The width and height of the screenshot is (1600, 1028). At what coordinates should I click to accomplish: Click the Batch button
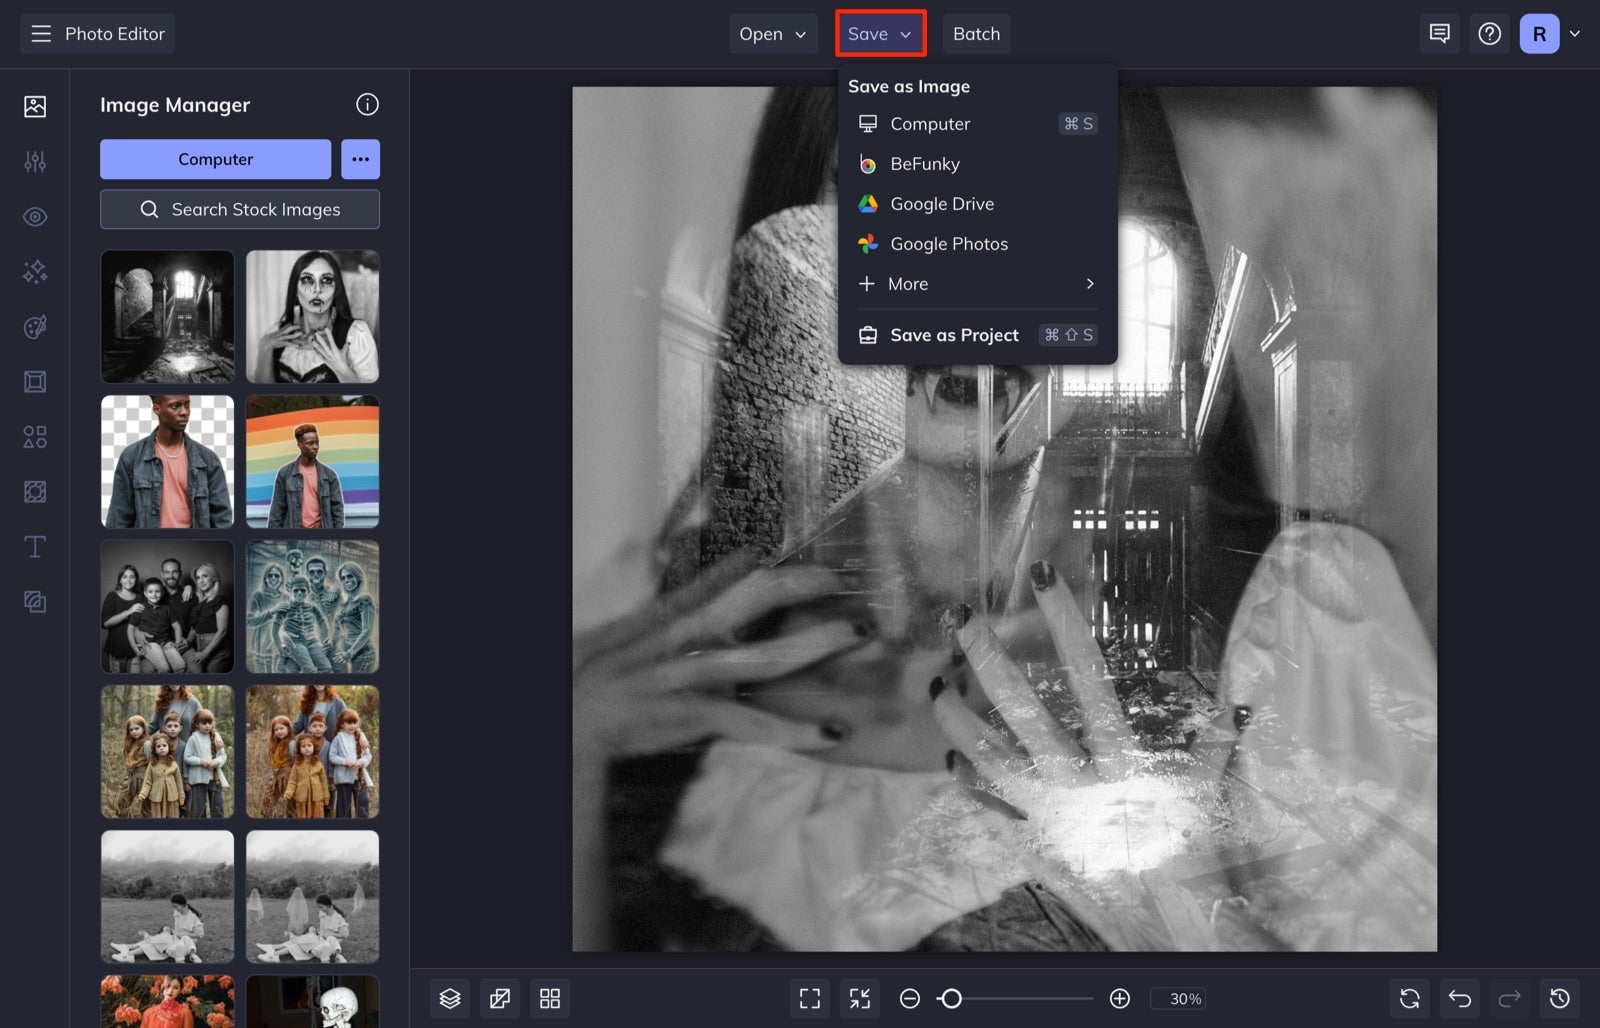pyautogui.click(x=976, y=33)
